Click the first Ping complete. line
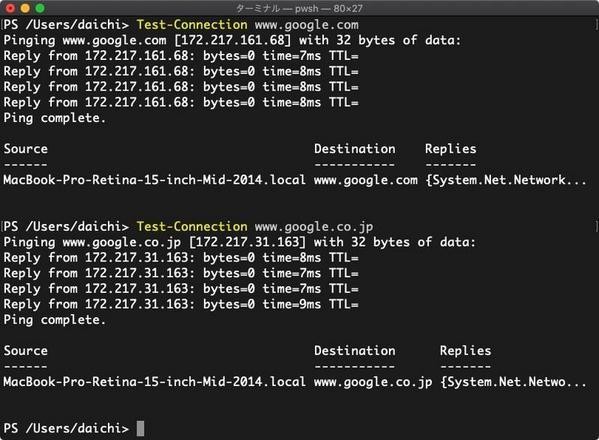This screenshot has width=599, height=440. pos(54,118)
